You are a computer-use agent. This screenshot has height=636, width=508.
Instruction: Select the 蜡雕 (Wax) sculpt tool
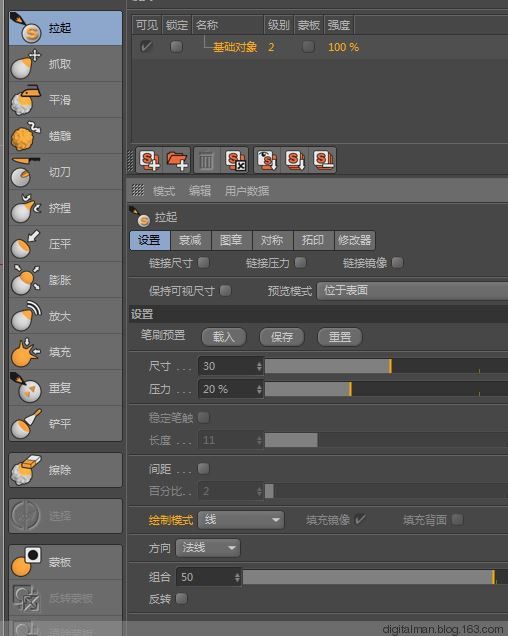pos(65,136)
